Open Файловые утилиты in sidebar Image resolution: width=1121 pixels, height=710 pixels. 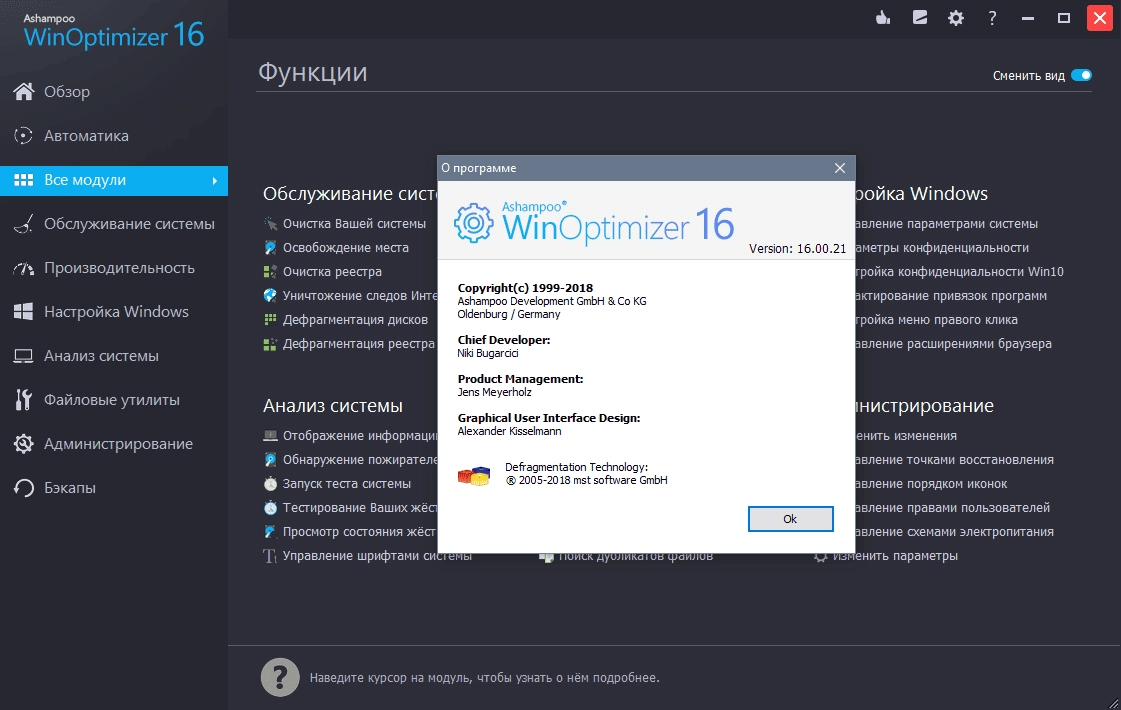point(114,400)
